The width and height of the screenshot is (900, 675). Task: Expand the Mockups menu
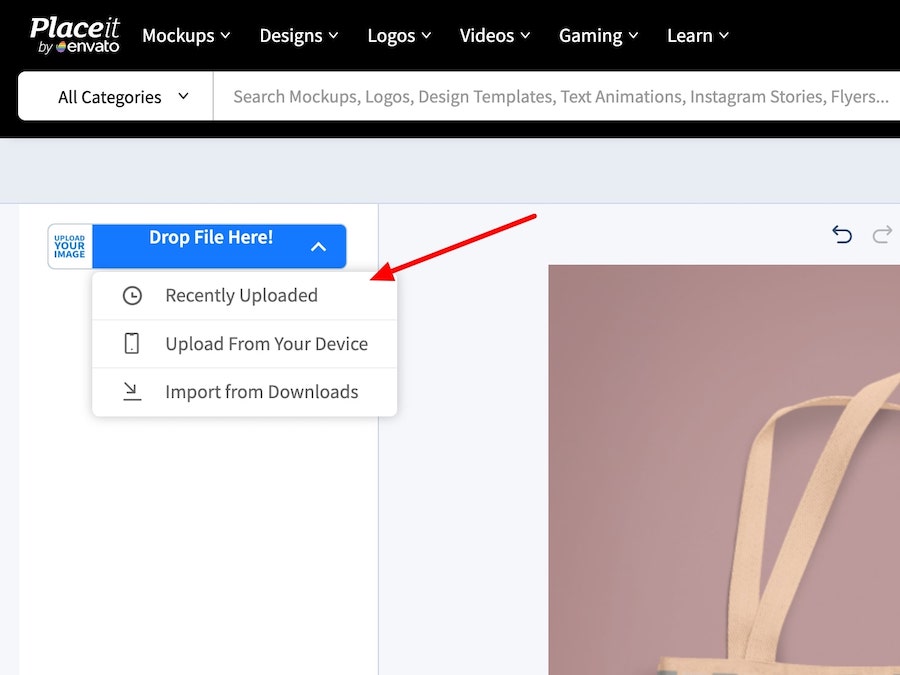click(186, 35)
